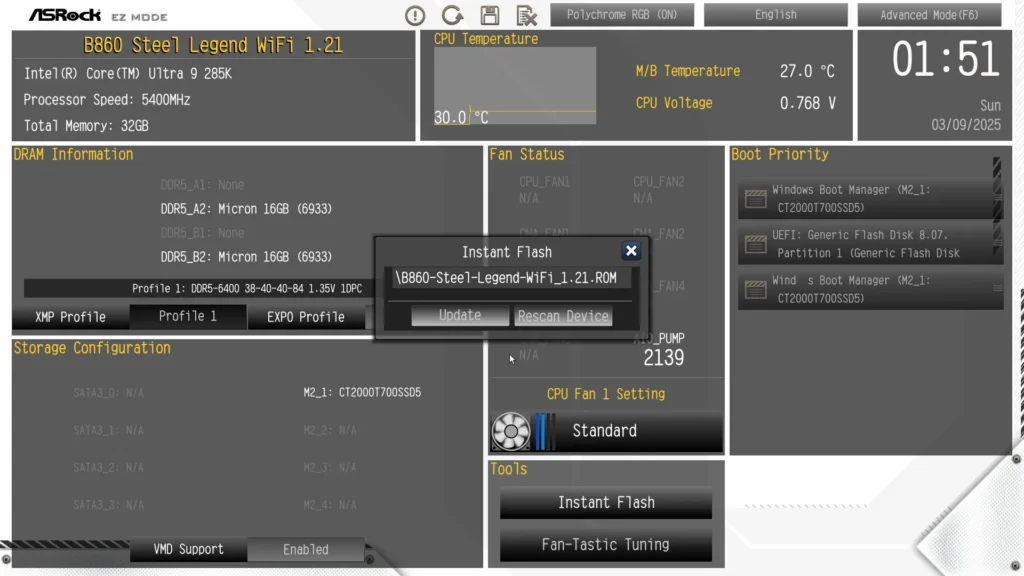
Task: Click the circular reload defaults icon
Action: [x=452, y=15]
